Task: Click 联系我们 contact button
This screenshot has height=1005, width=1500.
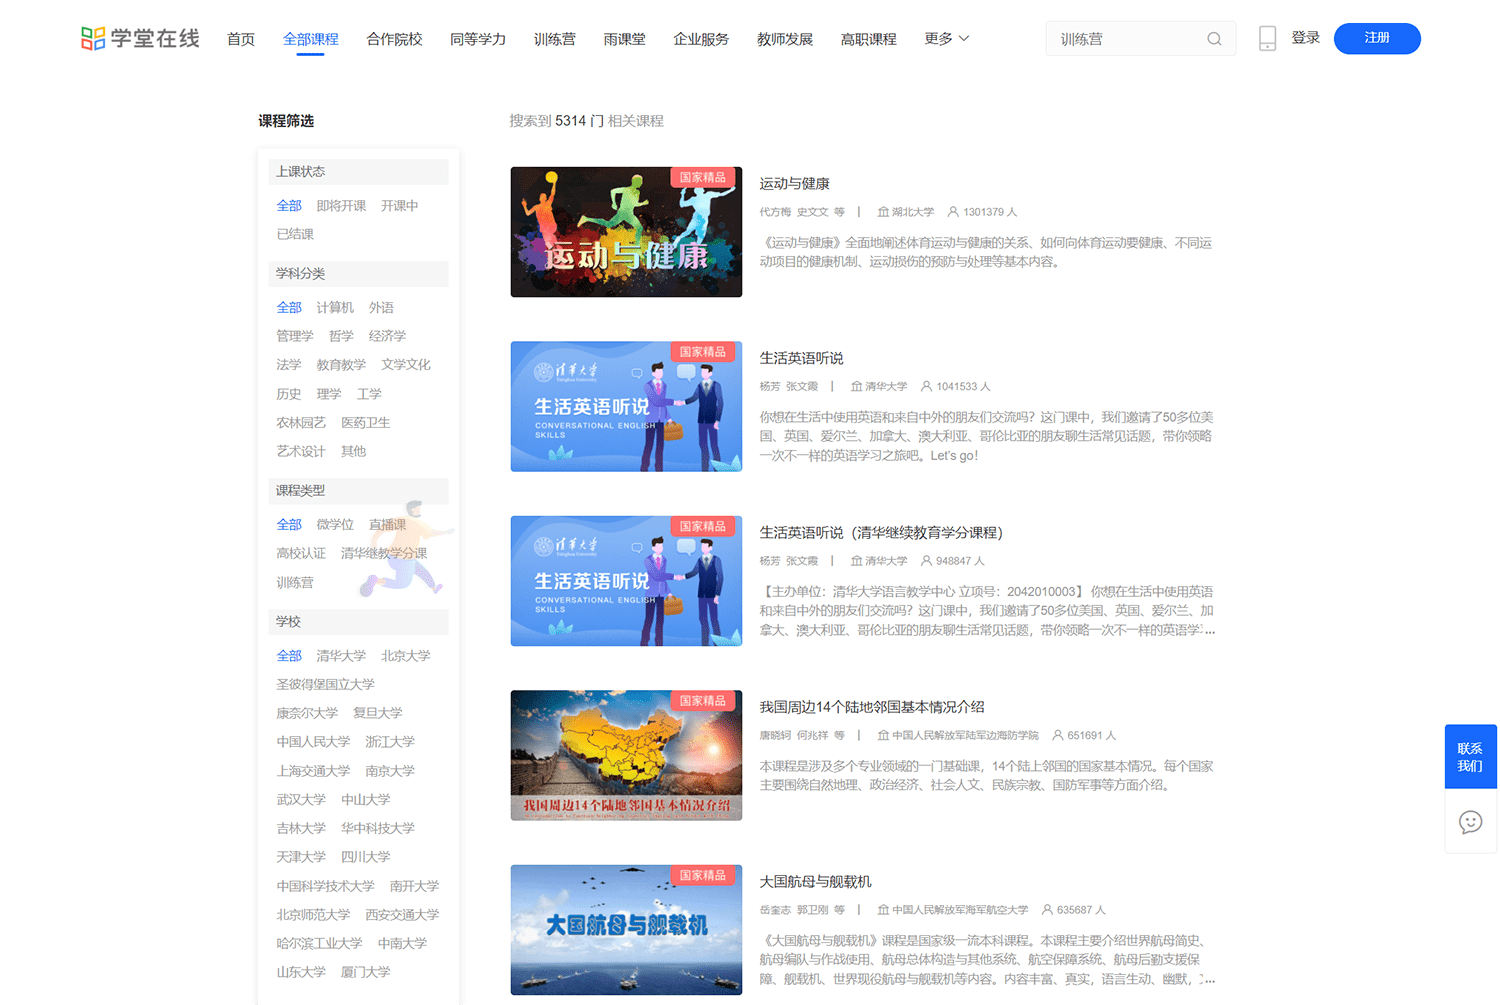Action: 1470,757
